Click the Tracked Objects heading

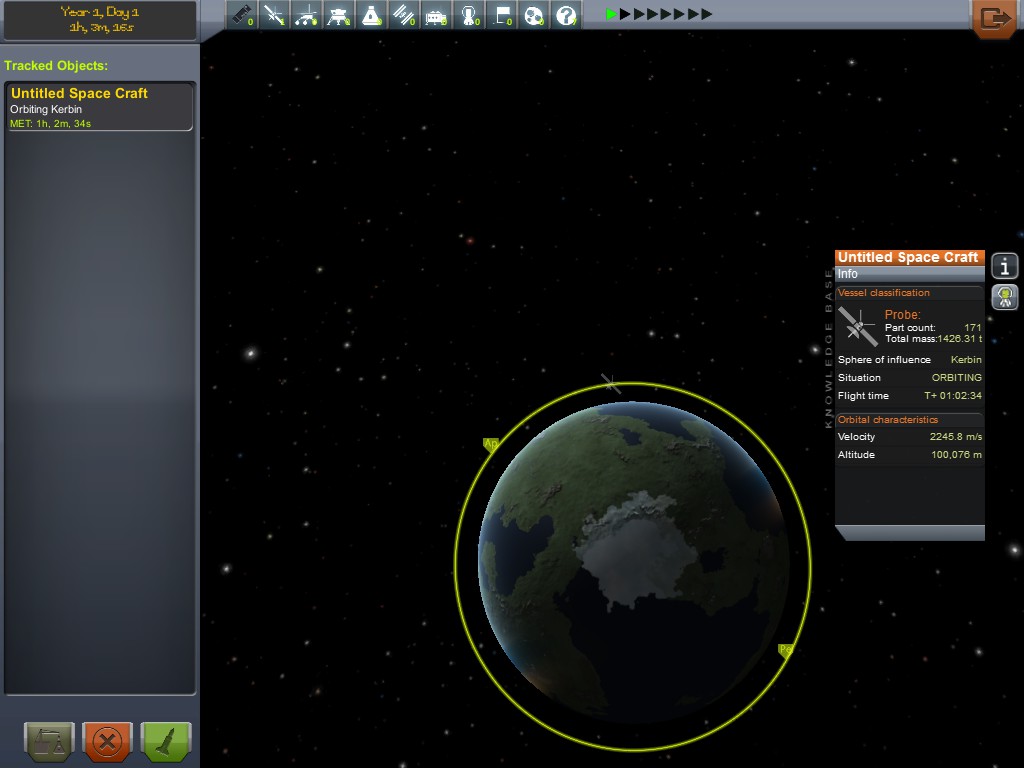coord(56,66)
